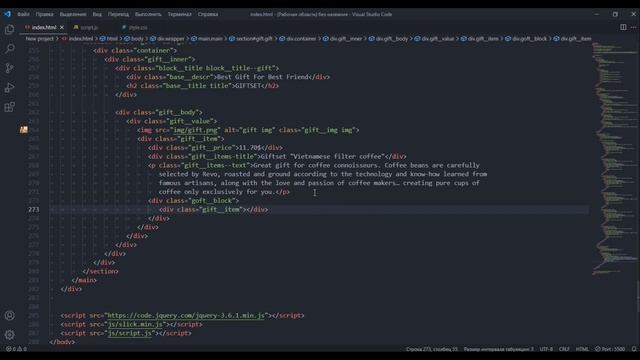
Task: Open the Explorer view in activity bar
Action: [9, 29]
